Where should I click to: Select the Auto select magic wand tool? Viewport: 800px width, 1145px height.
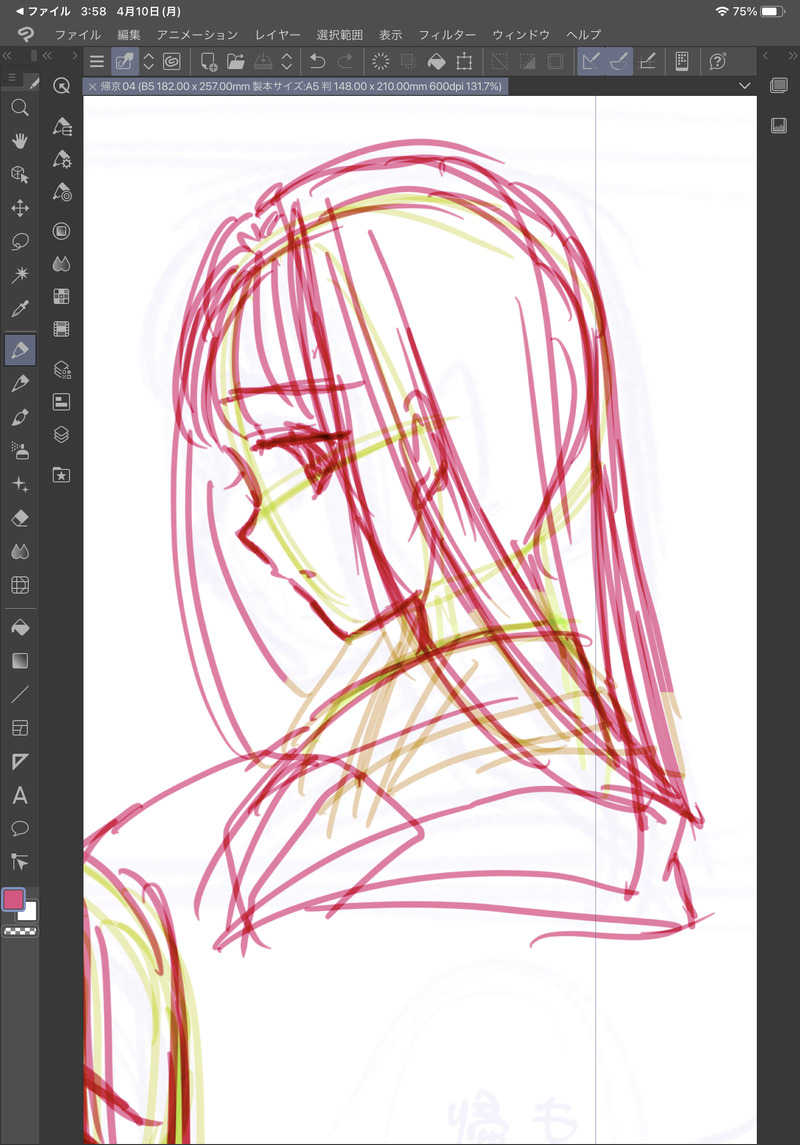click(20, 275)
